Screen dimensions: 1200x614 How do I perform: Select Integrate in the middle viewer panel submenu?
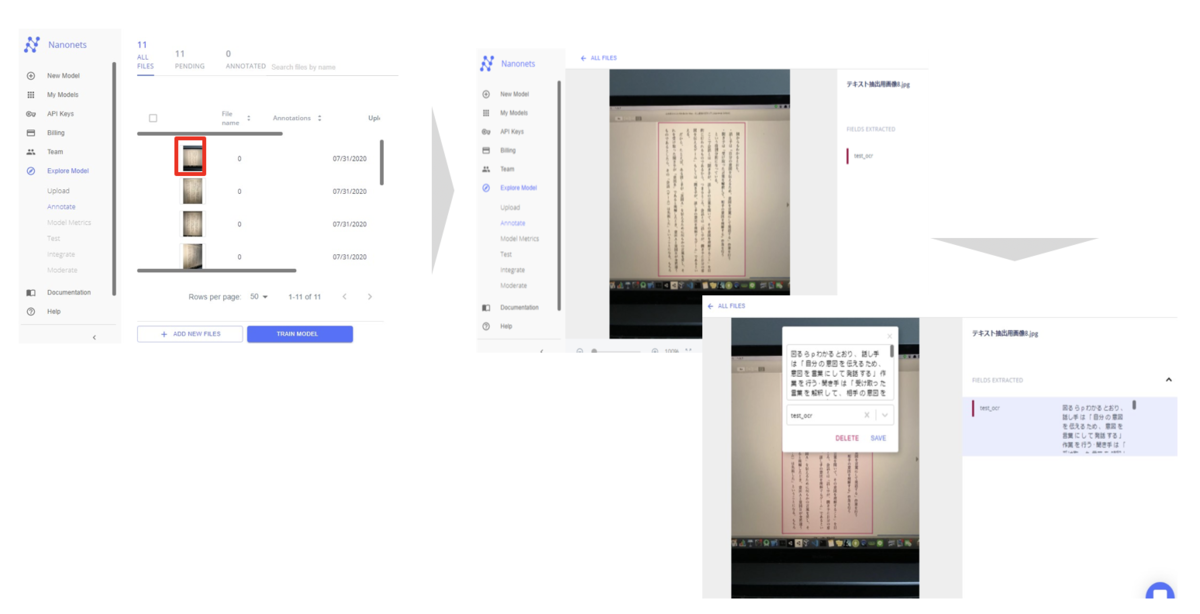(512, 270)
